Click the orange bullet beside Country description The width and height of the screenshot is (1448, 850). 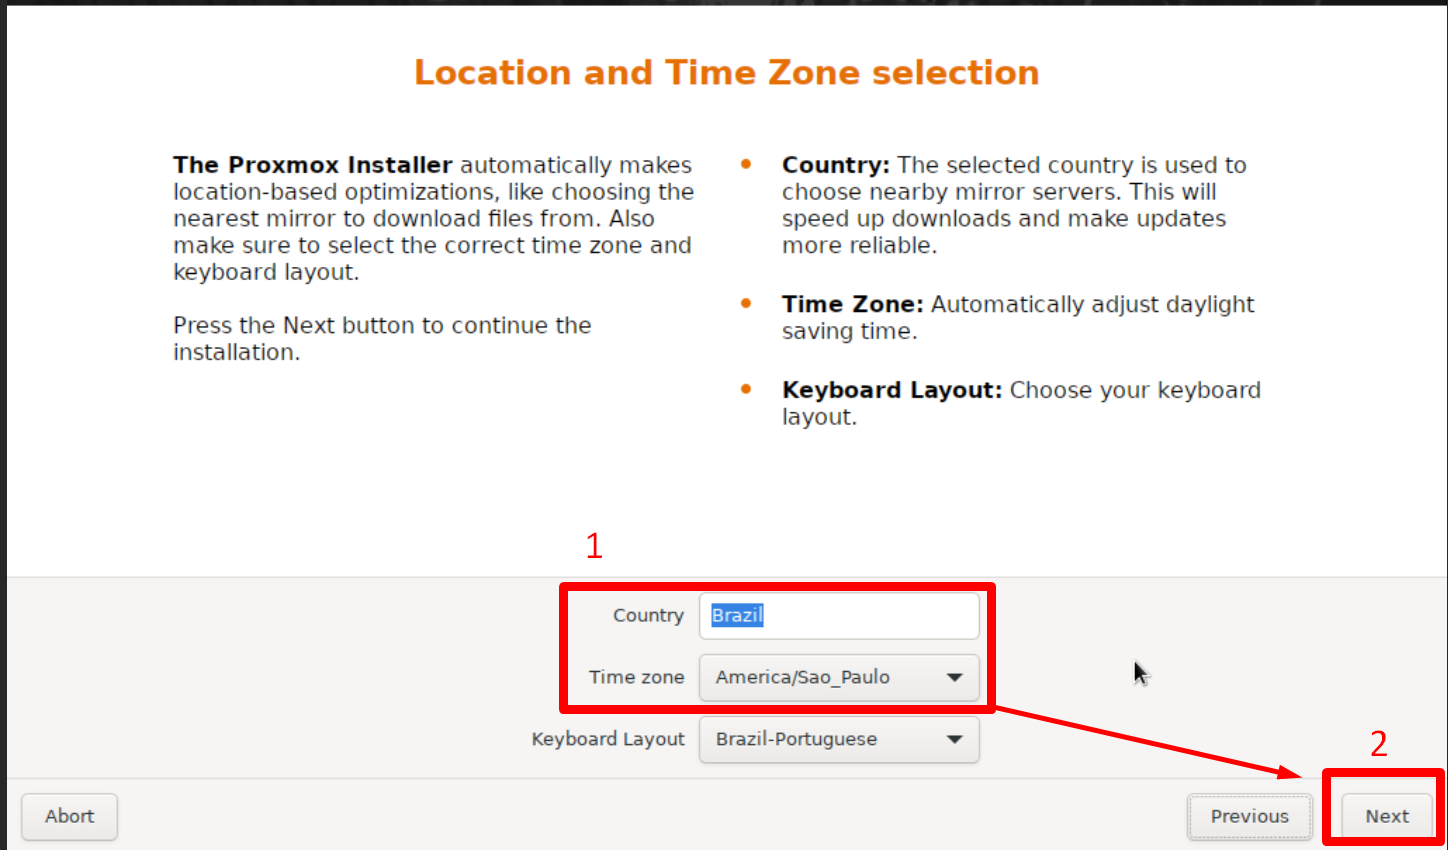coord(746,164)
